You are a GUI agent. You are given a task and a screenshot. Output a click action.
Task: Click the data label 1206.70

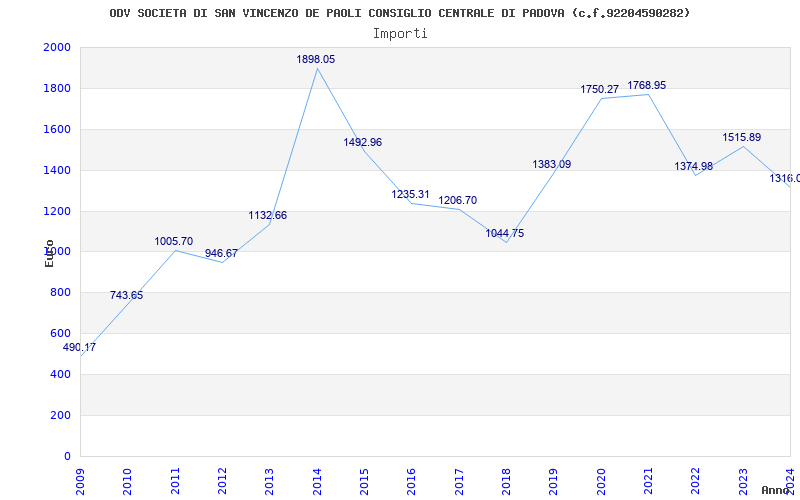point(458,201)
